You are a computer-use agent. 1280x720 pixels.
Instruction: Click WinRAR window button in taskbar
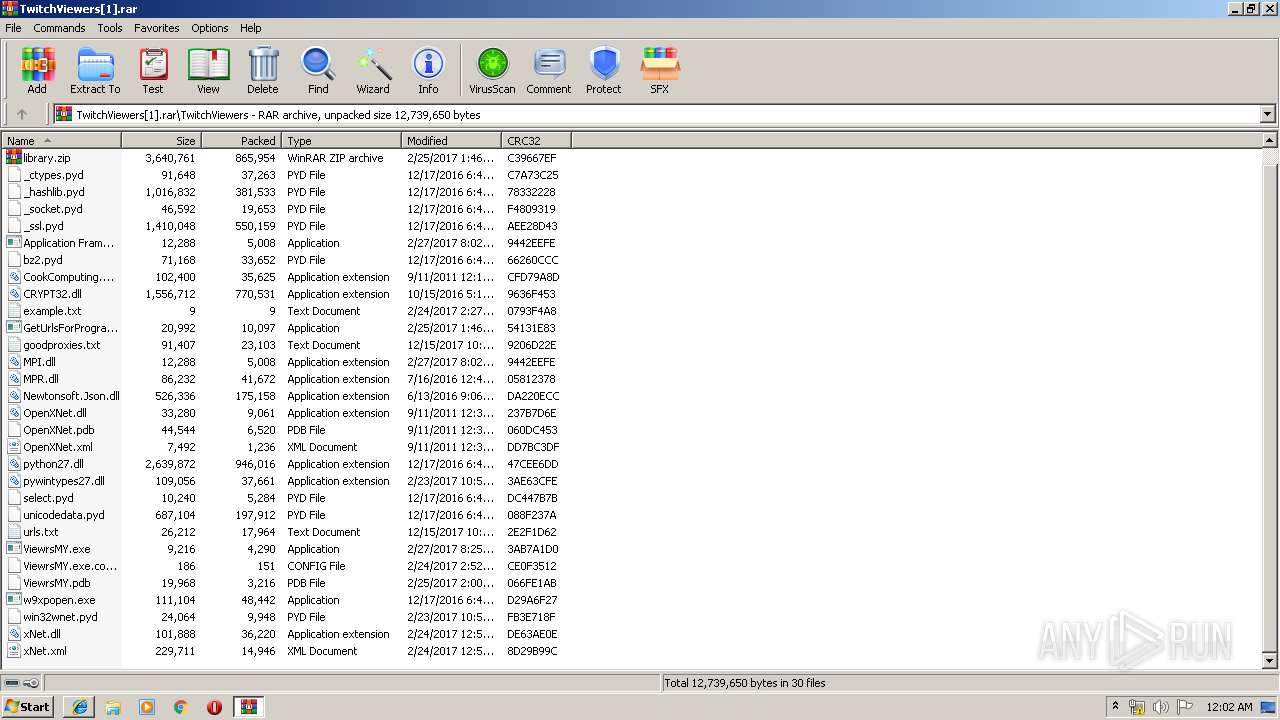click(249, 707)
